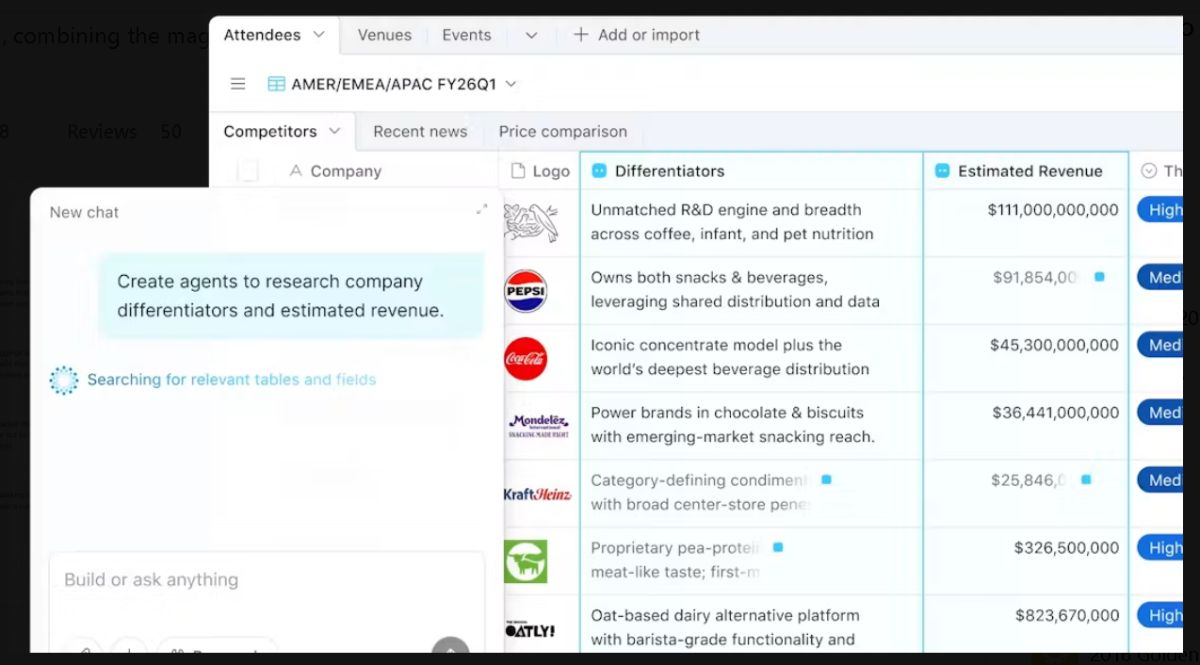Click the Logo column header
The width and height of the screenshot is (1200, 665).
tap(540, 171)
